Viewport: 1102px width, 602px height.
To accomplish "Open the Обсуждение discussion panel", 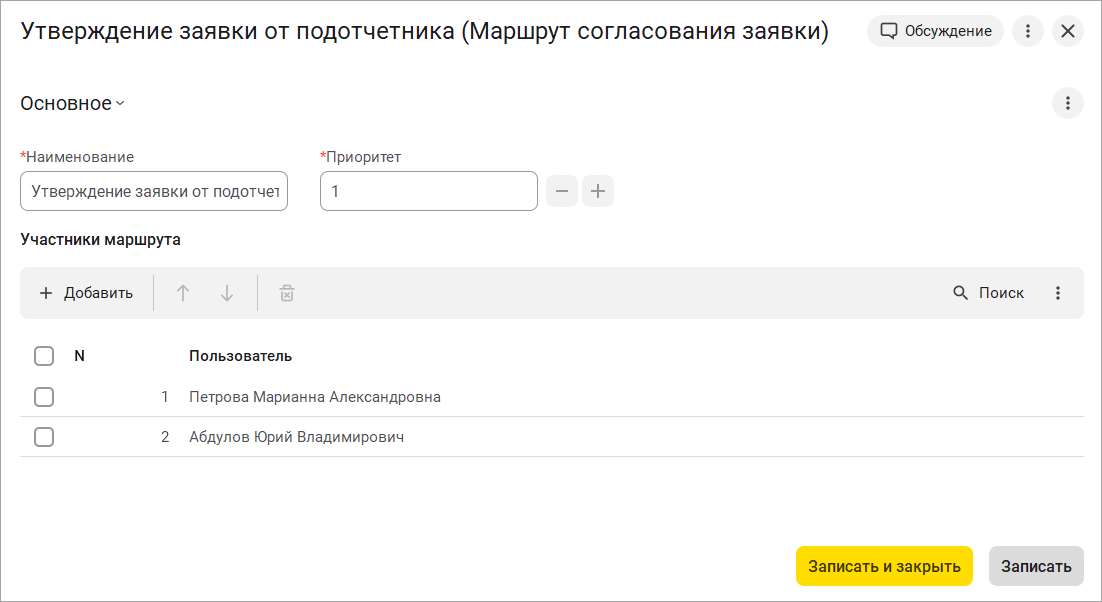I will [935, 31].
